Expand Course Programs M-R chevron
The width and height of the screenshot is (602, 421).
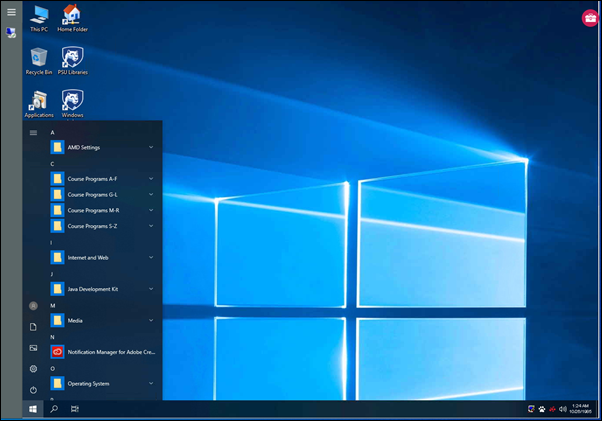(x=151, y=210)
